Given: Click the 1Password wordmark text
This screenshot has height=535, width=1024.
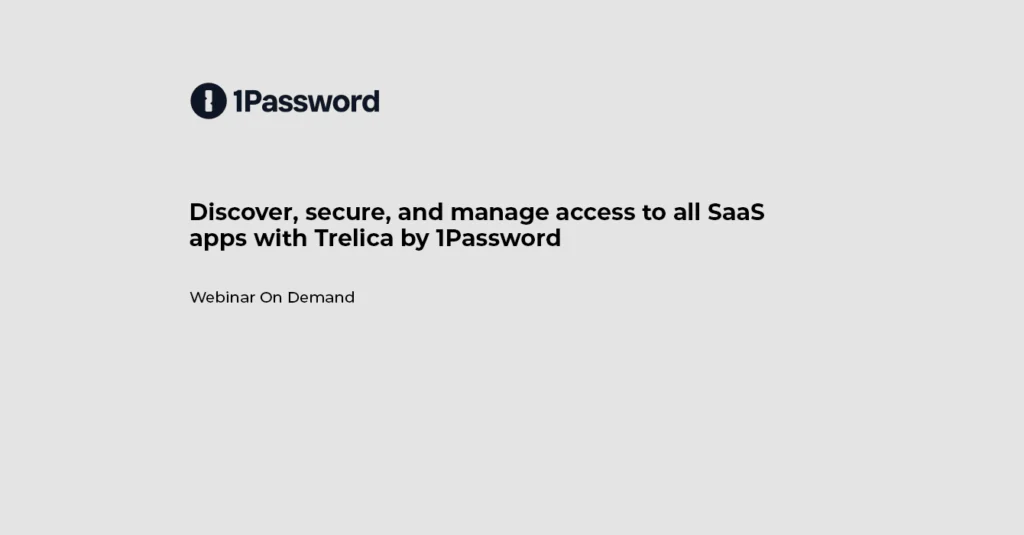Looking at the screenshot, I should [x=306, y=101].
